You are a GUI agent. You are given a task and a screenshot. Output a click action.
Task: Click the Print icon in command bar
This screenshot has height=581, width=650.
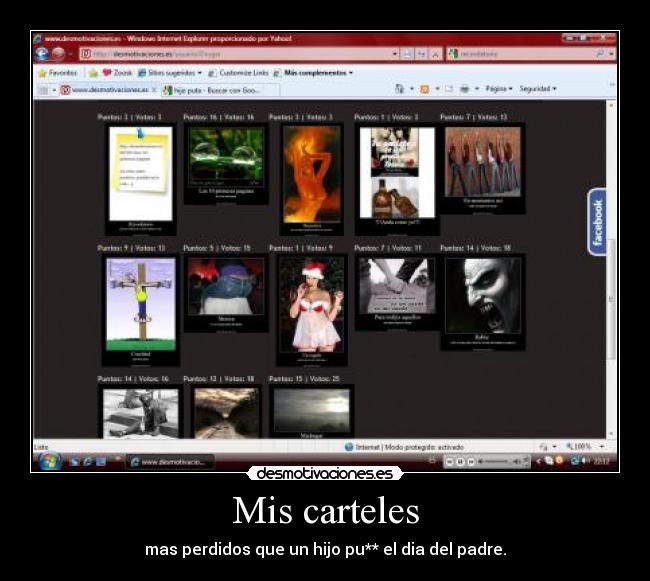tap(465, 89)
